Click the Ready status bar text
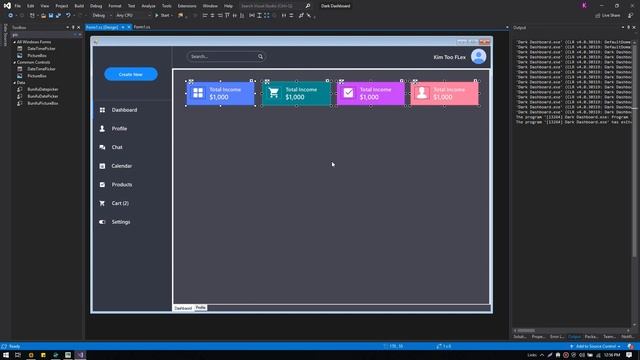The width and height of the screenshot is (640, 360). 15,346
